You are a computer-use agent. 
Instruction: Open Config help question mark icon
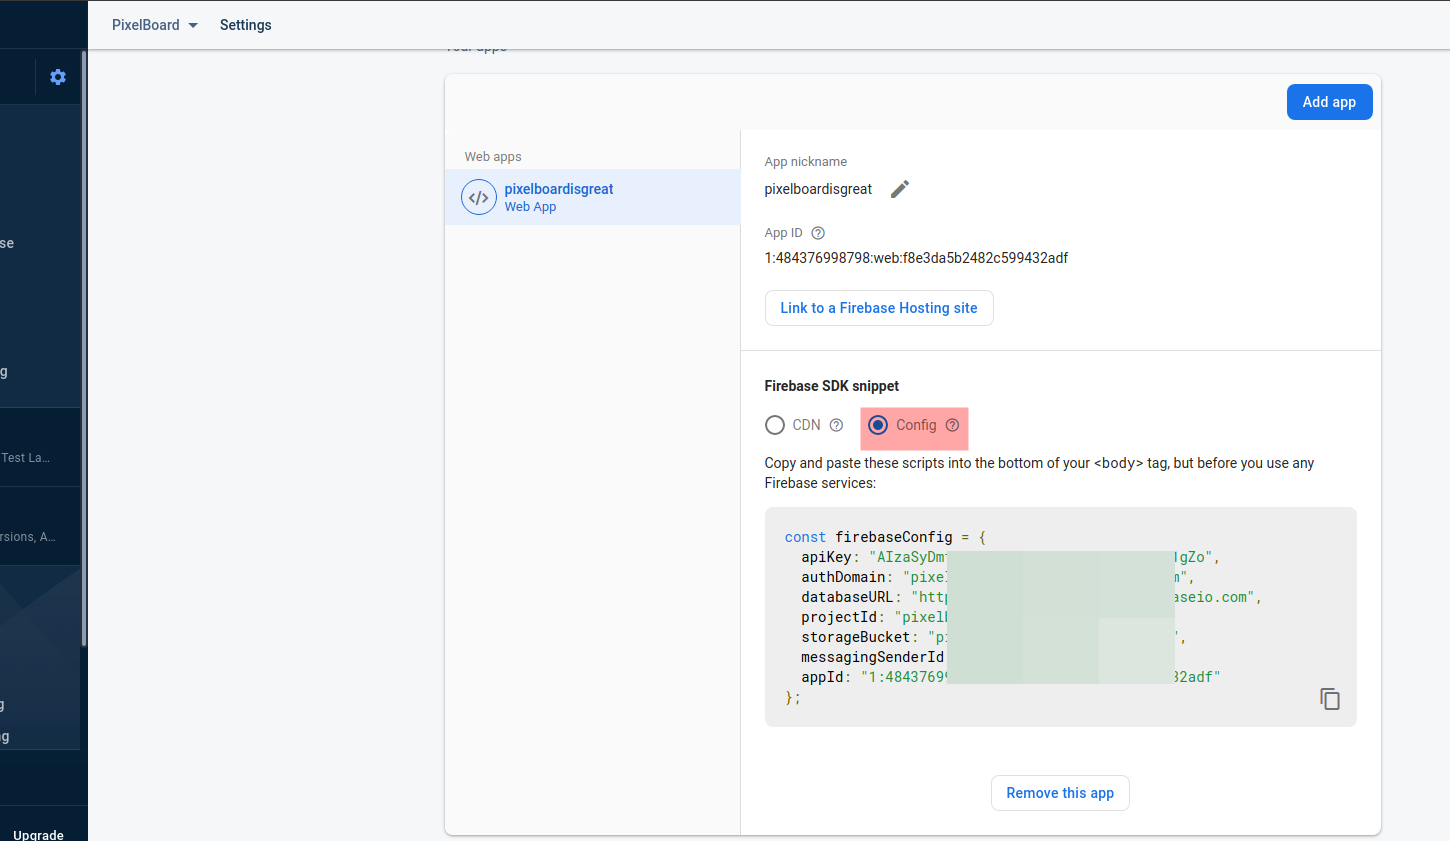pos(952,425)
